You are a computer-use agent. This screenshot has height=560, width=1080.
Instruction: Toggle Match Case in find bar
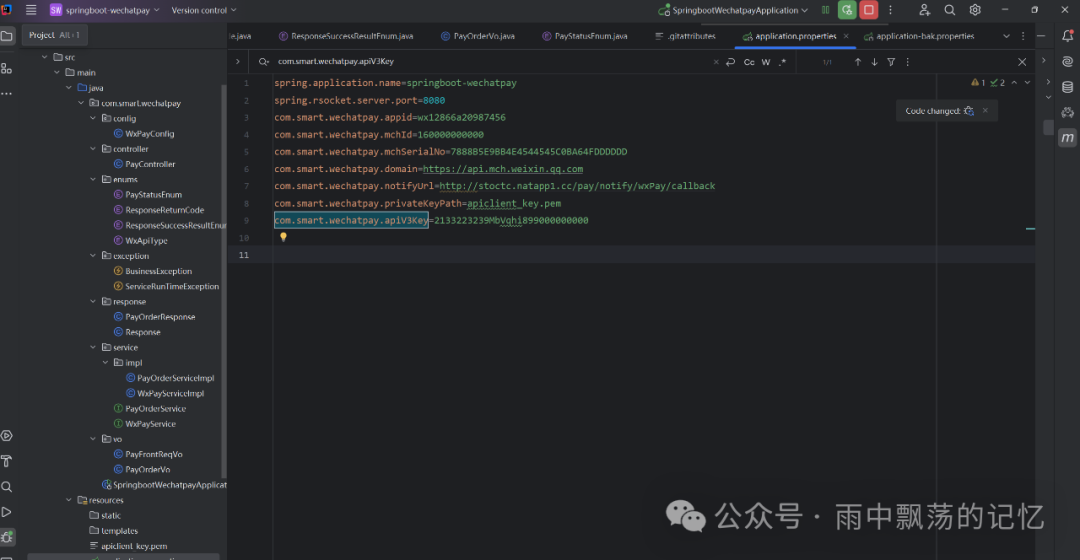749,62
